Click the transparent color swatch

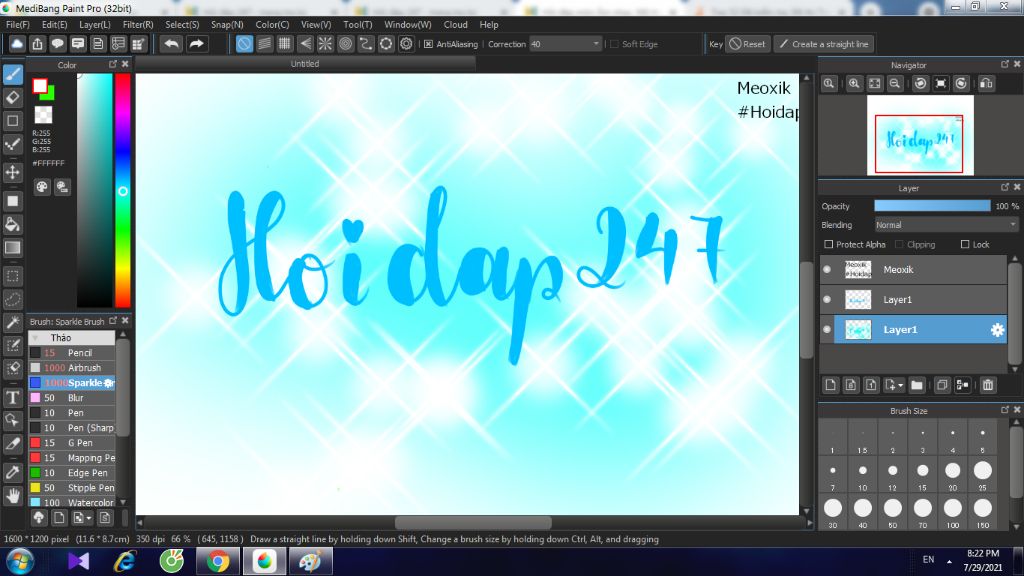[43, 115]
